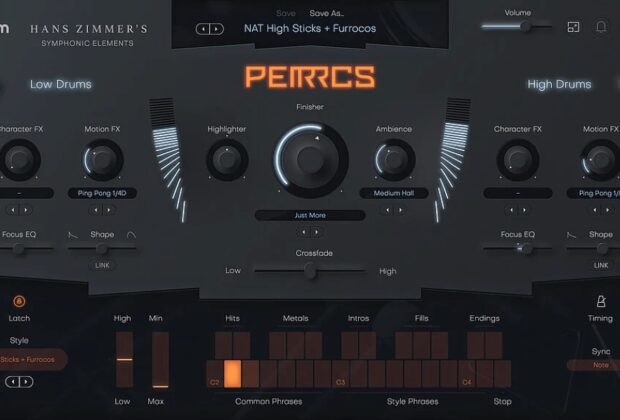Click the Common Phrases label
The image size is (620, 420).
click(x=268, y=401)
